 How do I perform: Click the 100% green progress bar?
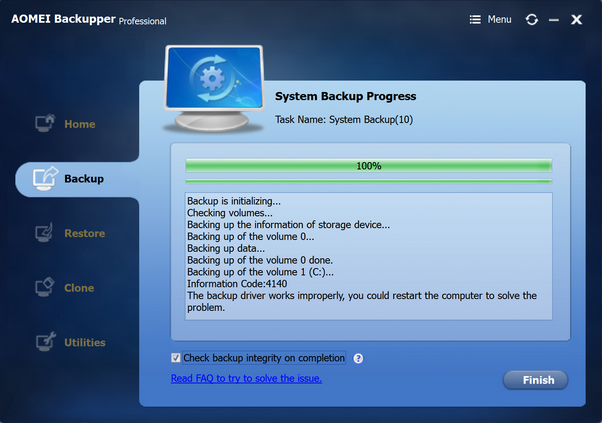tap(369, 166)
